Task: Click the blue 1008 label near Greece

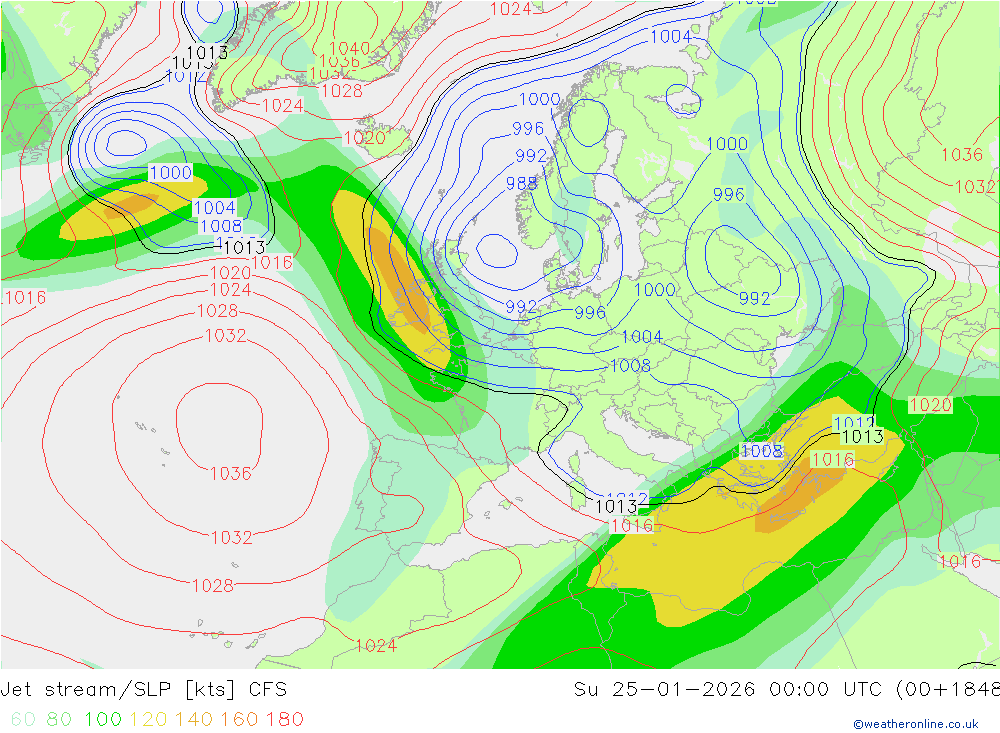Action: click(x=761, y=451)
